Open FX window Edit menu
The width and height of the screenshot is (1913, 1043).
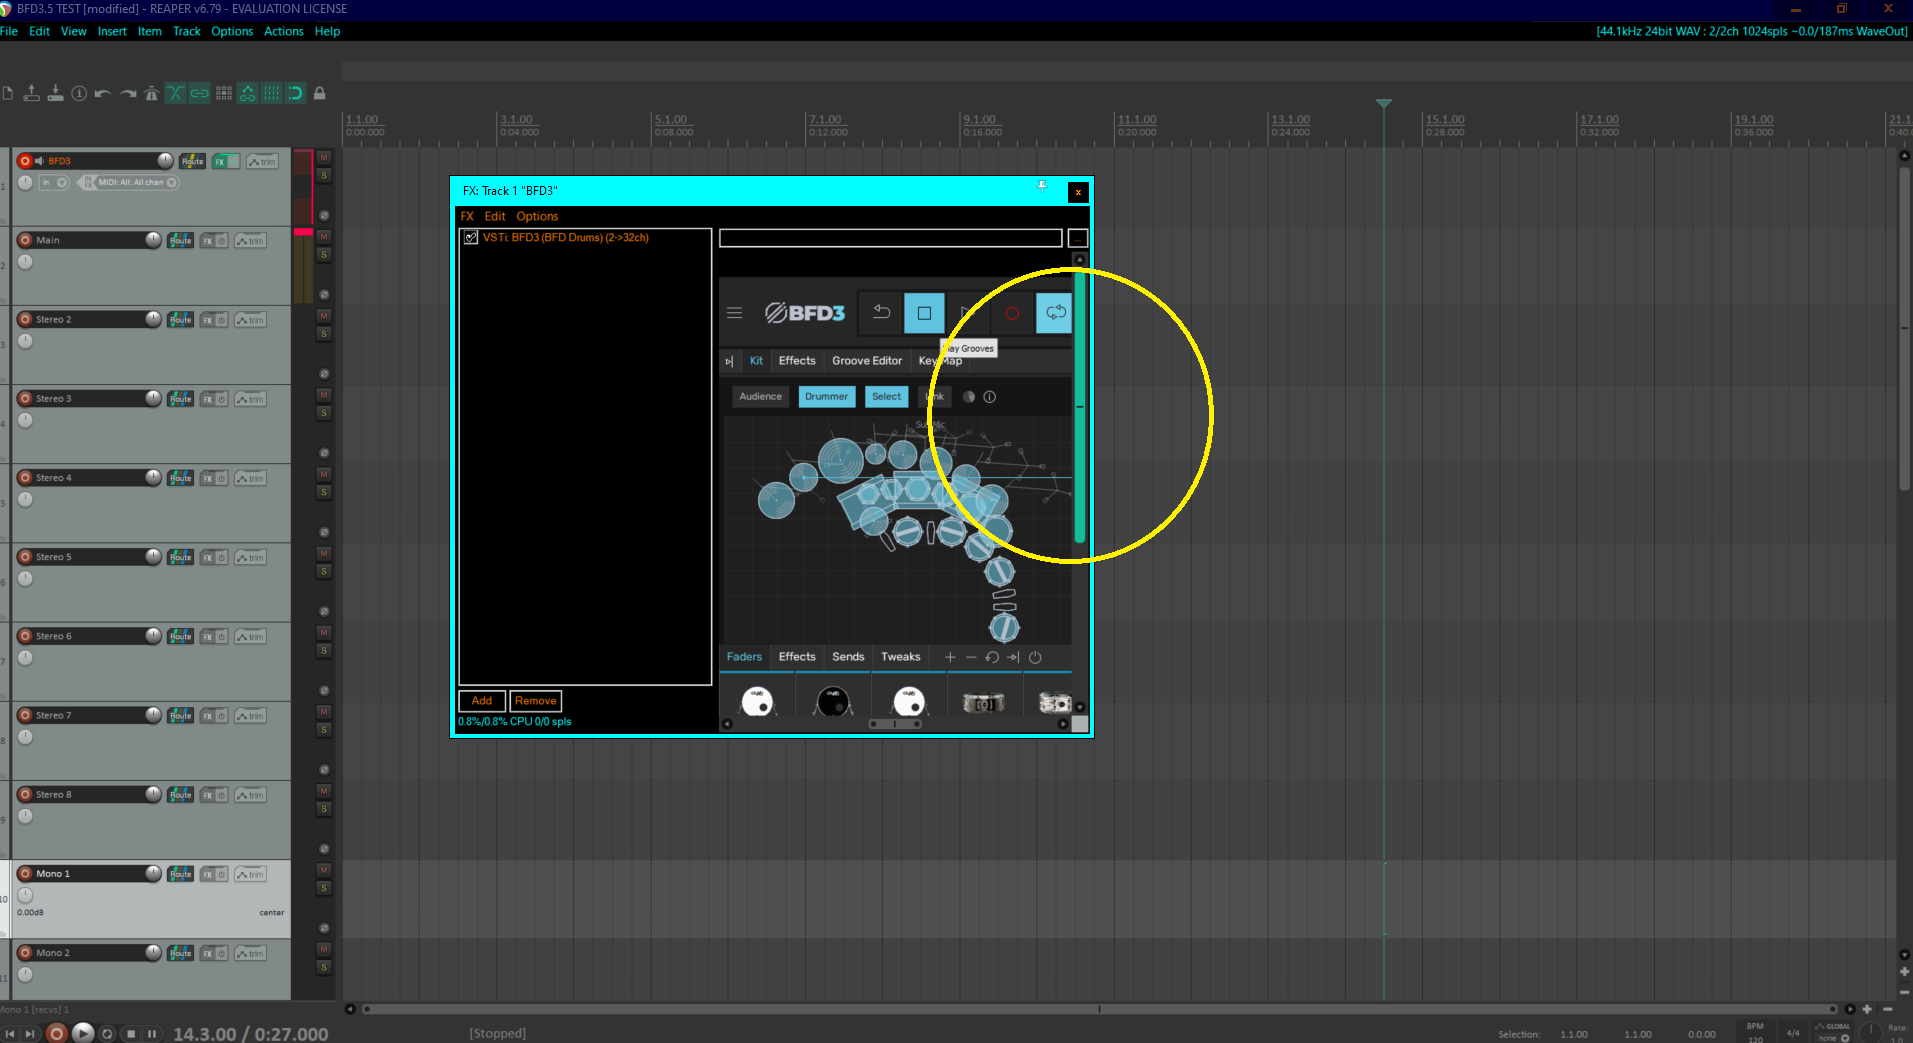[x=495, y=217]
